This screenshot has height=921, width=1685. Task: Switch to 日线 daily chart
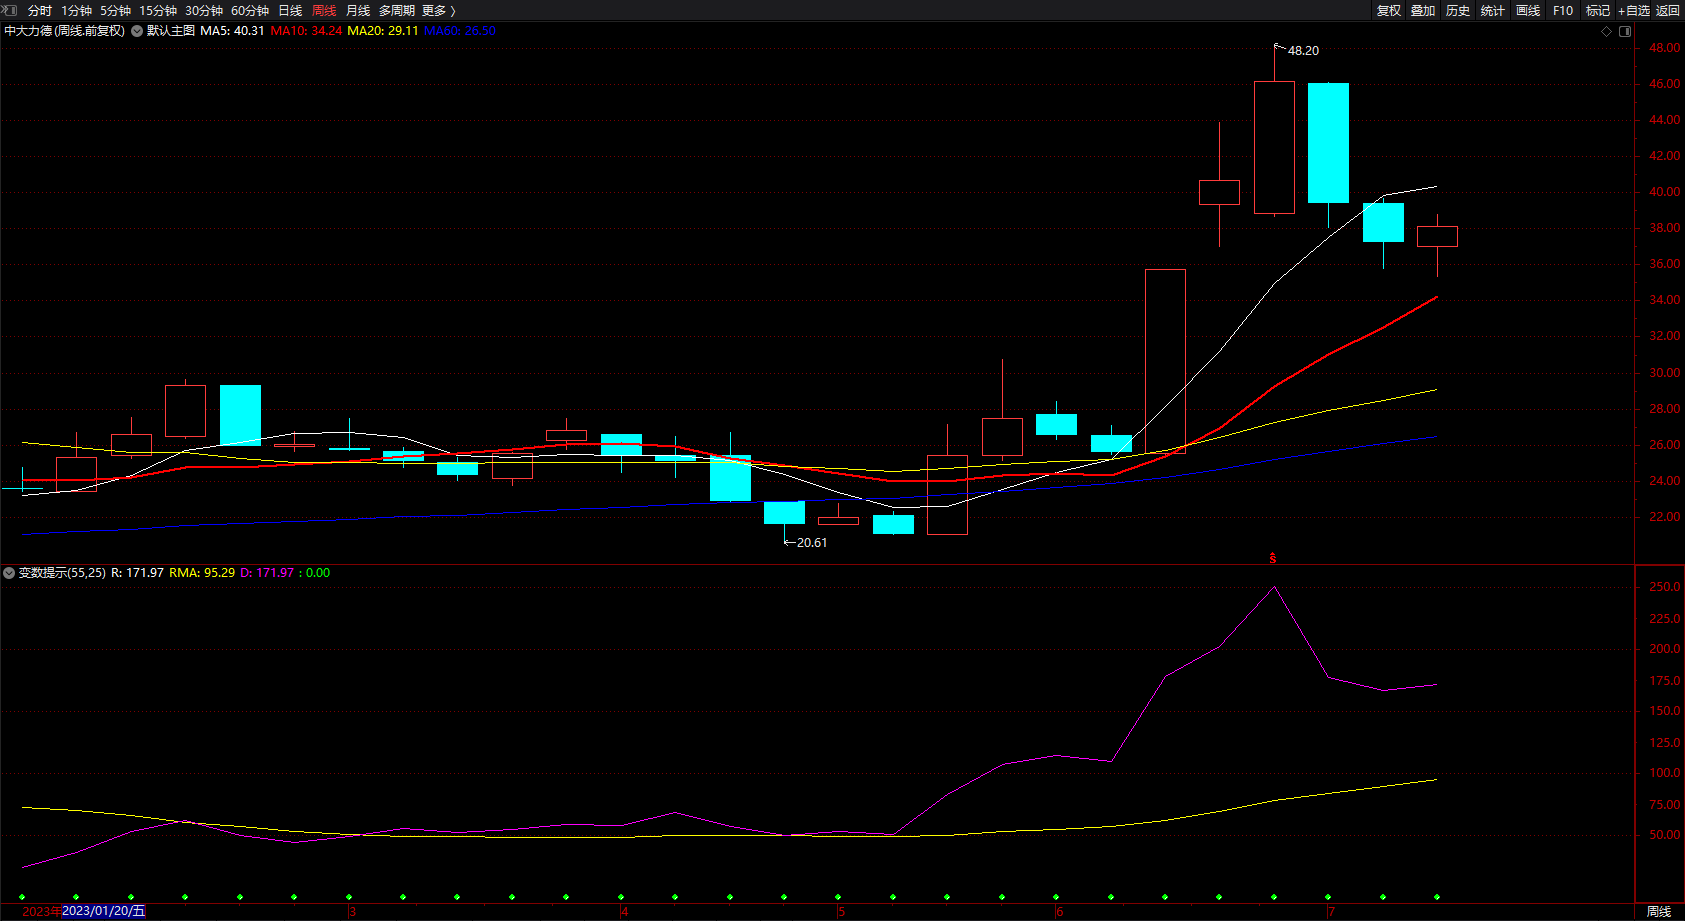(290, 10)
